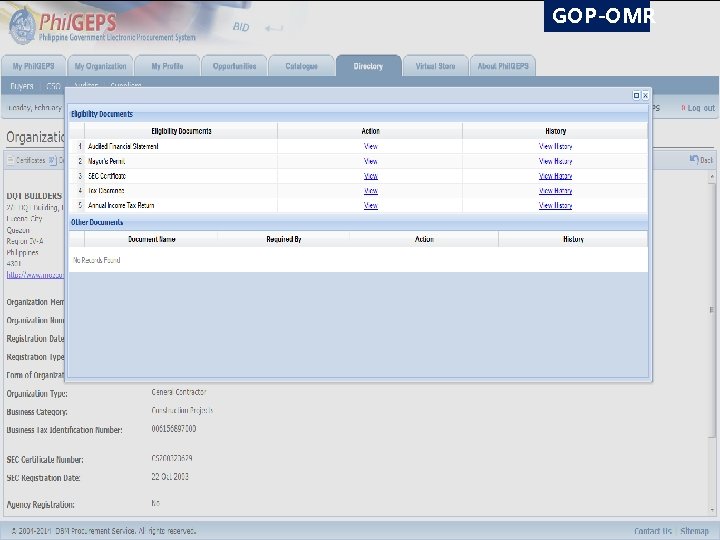View History for Tax Clearance

(555, 191)
